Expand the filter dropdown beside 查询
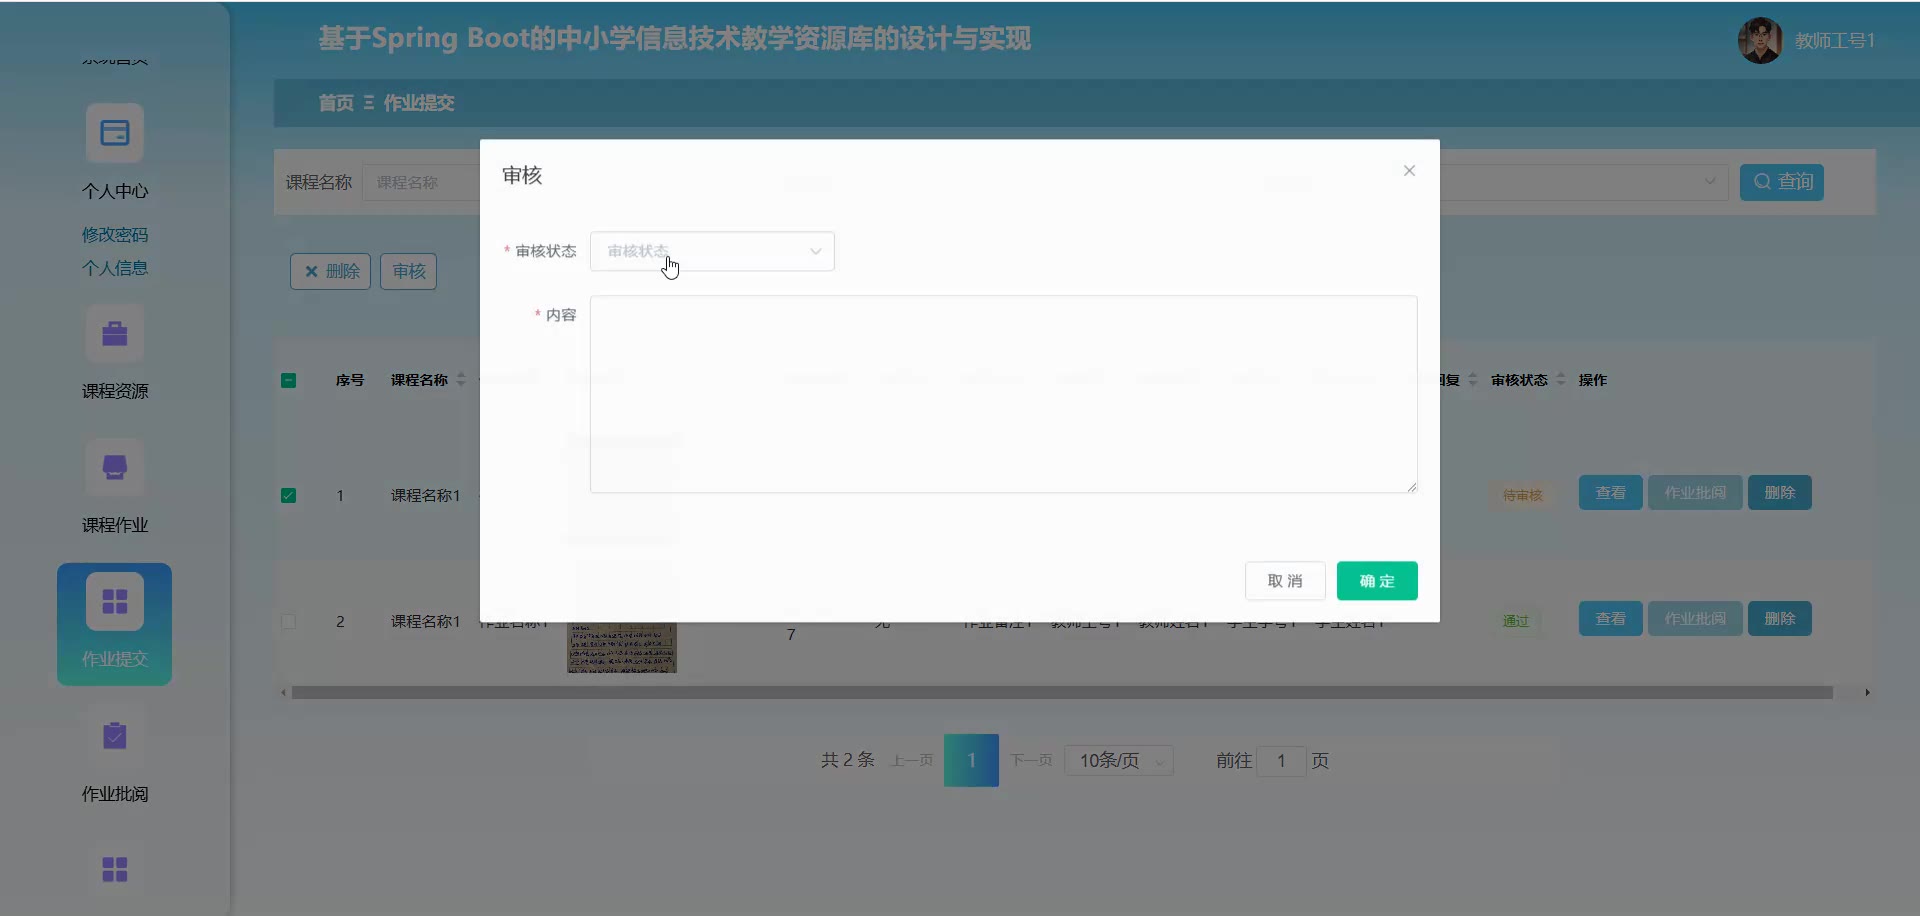The image size is (1920, 916). pos(1708,182)
